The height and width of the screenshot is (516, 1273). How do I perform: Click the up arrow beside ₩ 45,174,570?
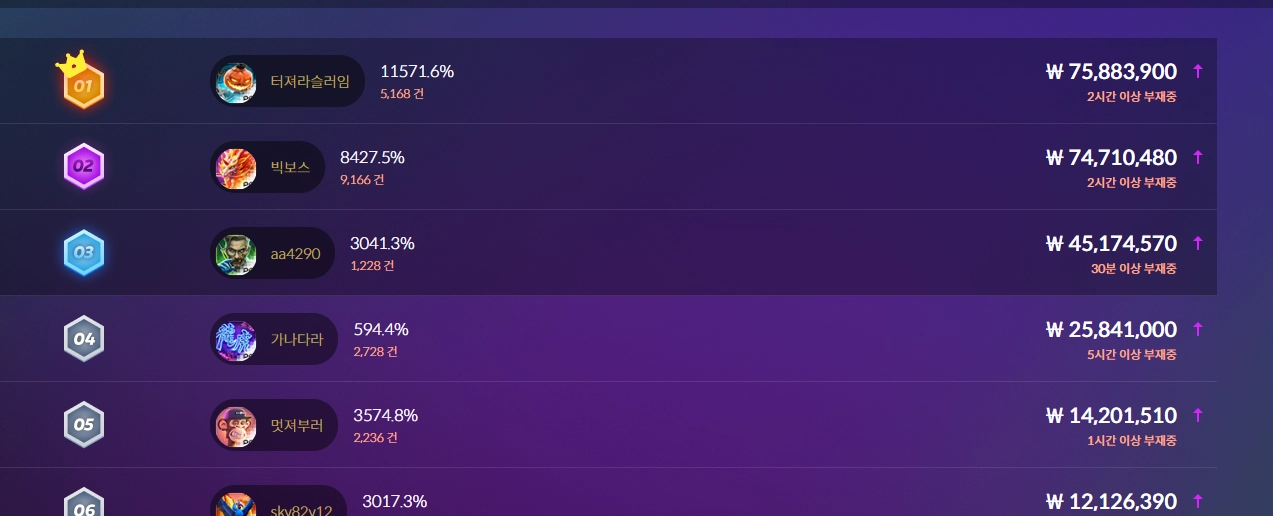(x=1198, y=243)
